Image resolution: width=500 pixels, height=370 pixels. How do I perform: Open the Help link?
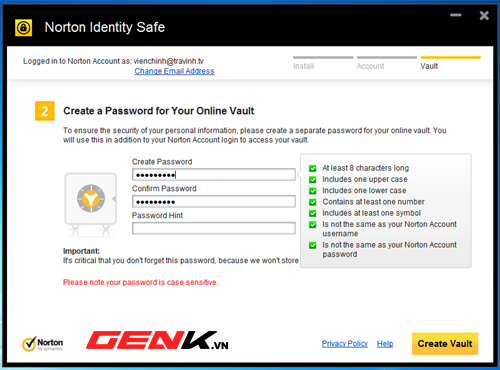pyautogui.click(x=385, y=344)
